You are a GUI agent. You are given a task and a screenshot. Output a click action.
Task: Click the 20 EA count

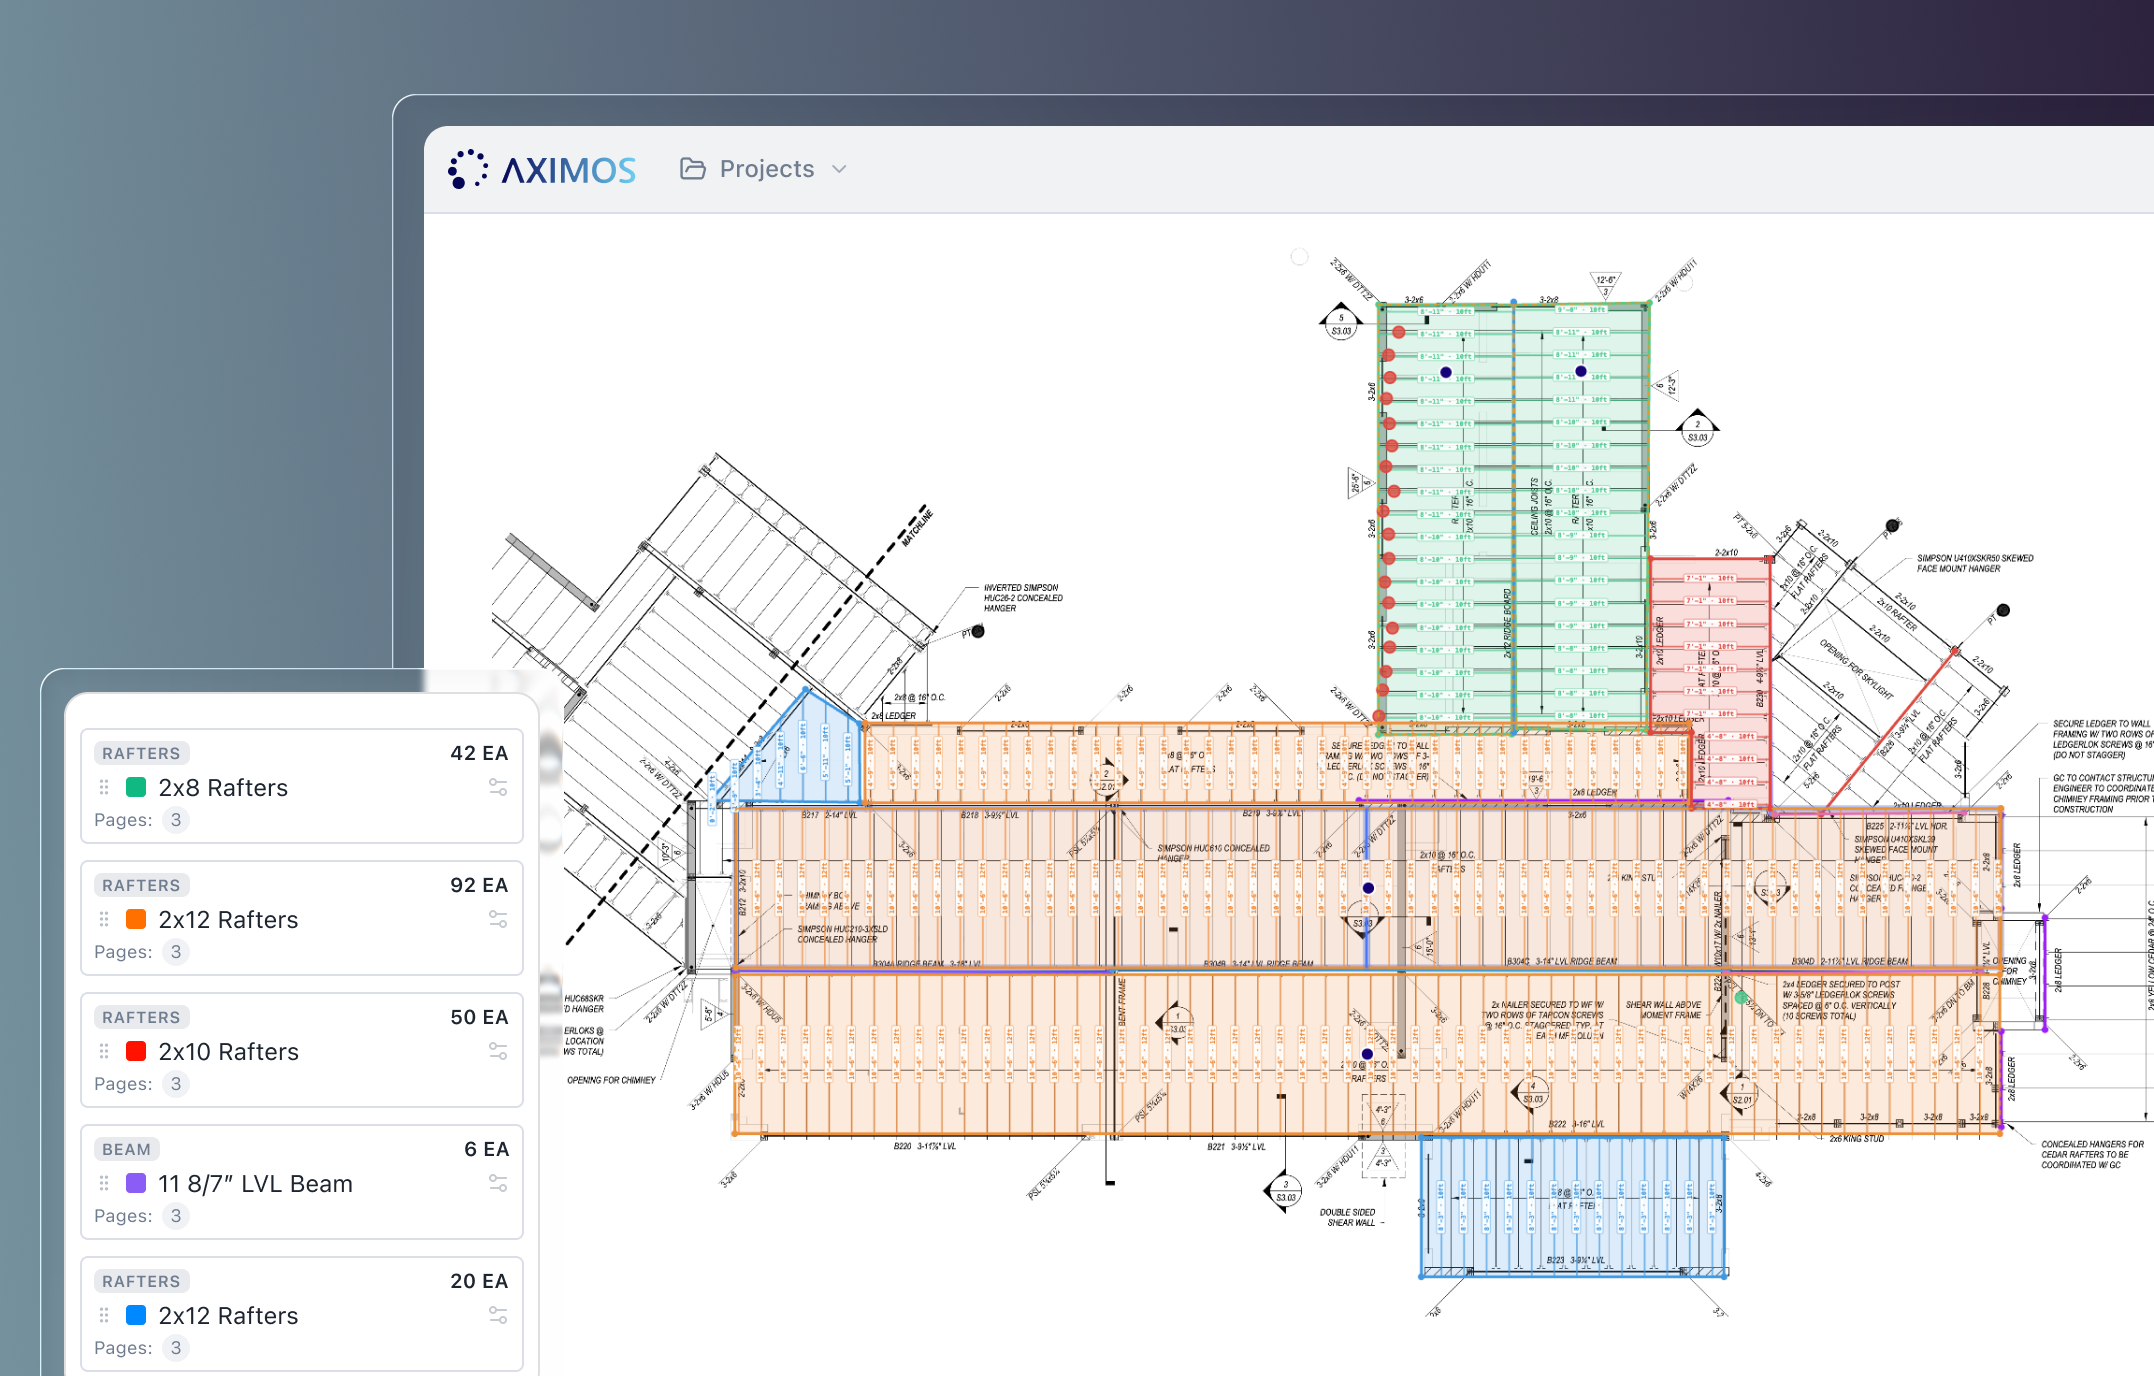click(479, 1281)
